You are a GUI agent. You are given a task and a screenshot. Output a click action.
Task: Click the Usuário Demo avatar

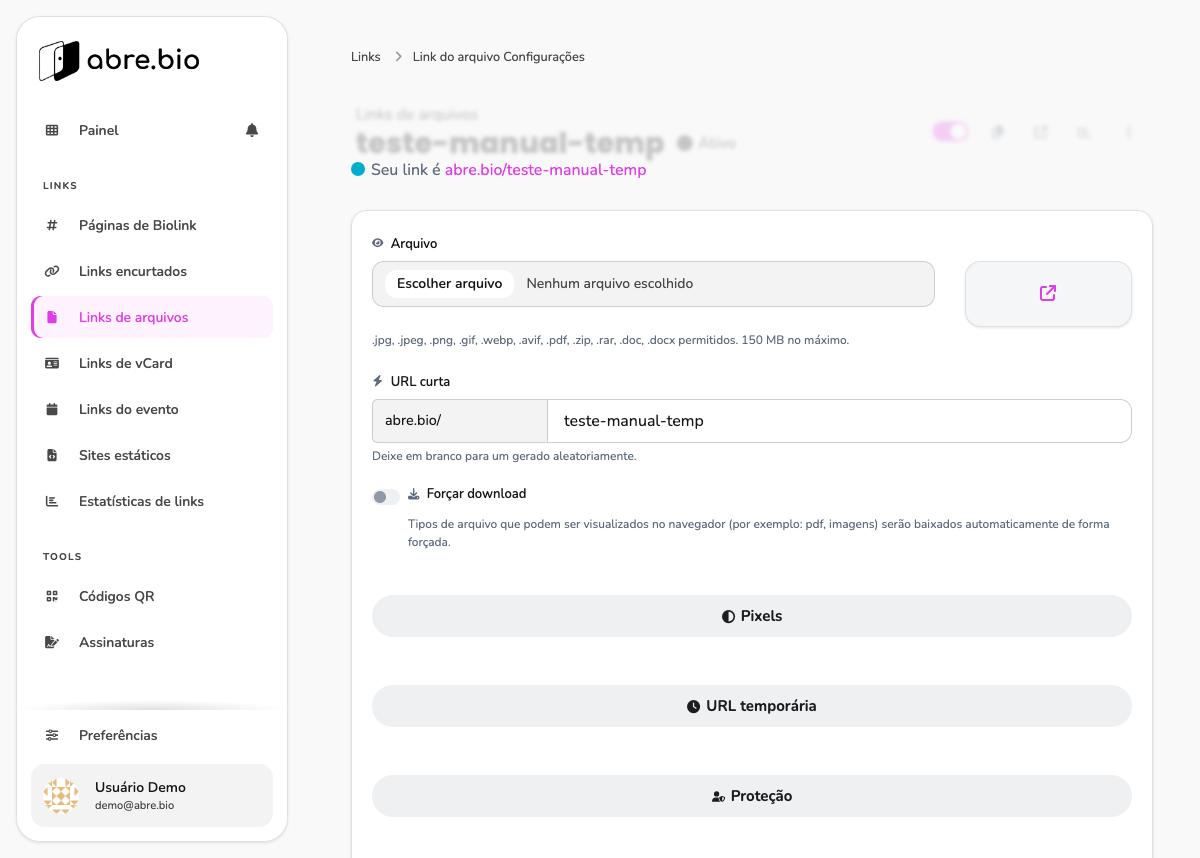(x=61, y=796)
